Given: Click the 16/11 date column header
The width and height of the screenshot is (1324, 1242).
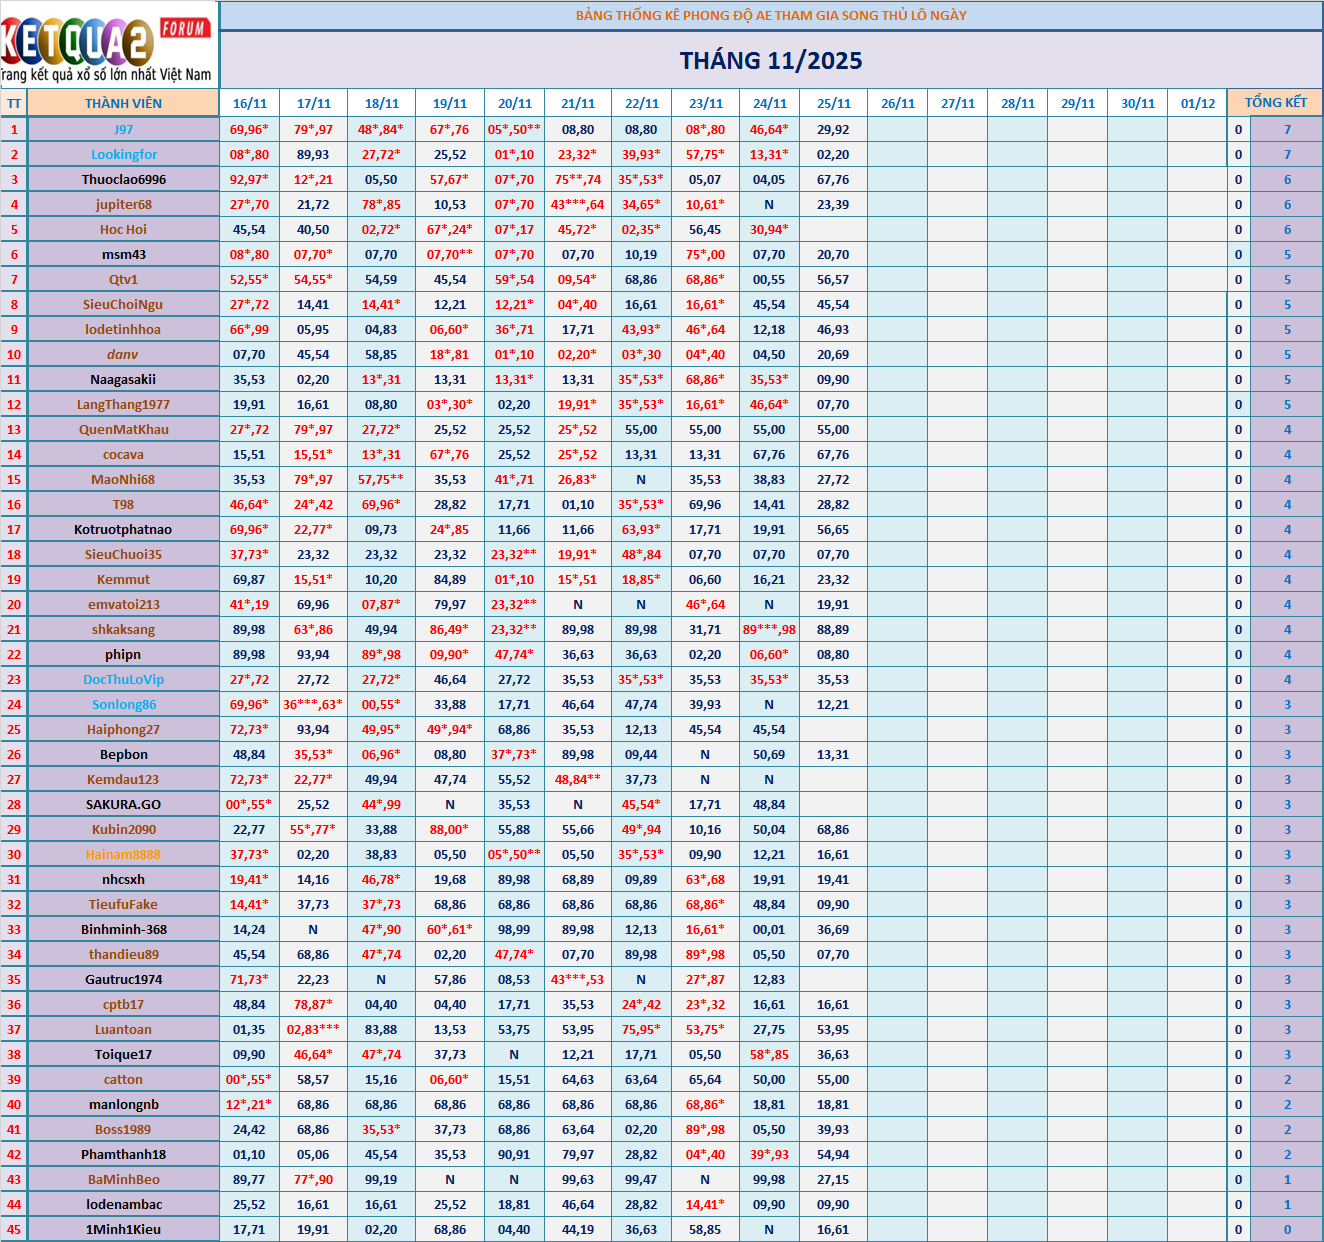Looking at the screenshot, I should click(250, 103).
